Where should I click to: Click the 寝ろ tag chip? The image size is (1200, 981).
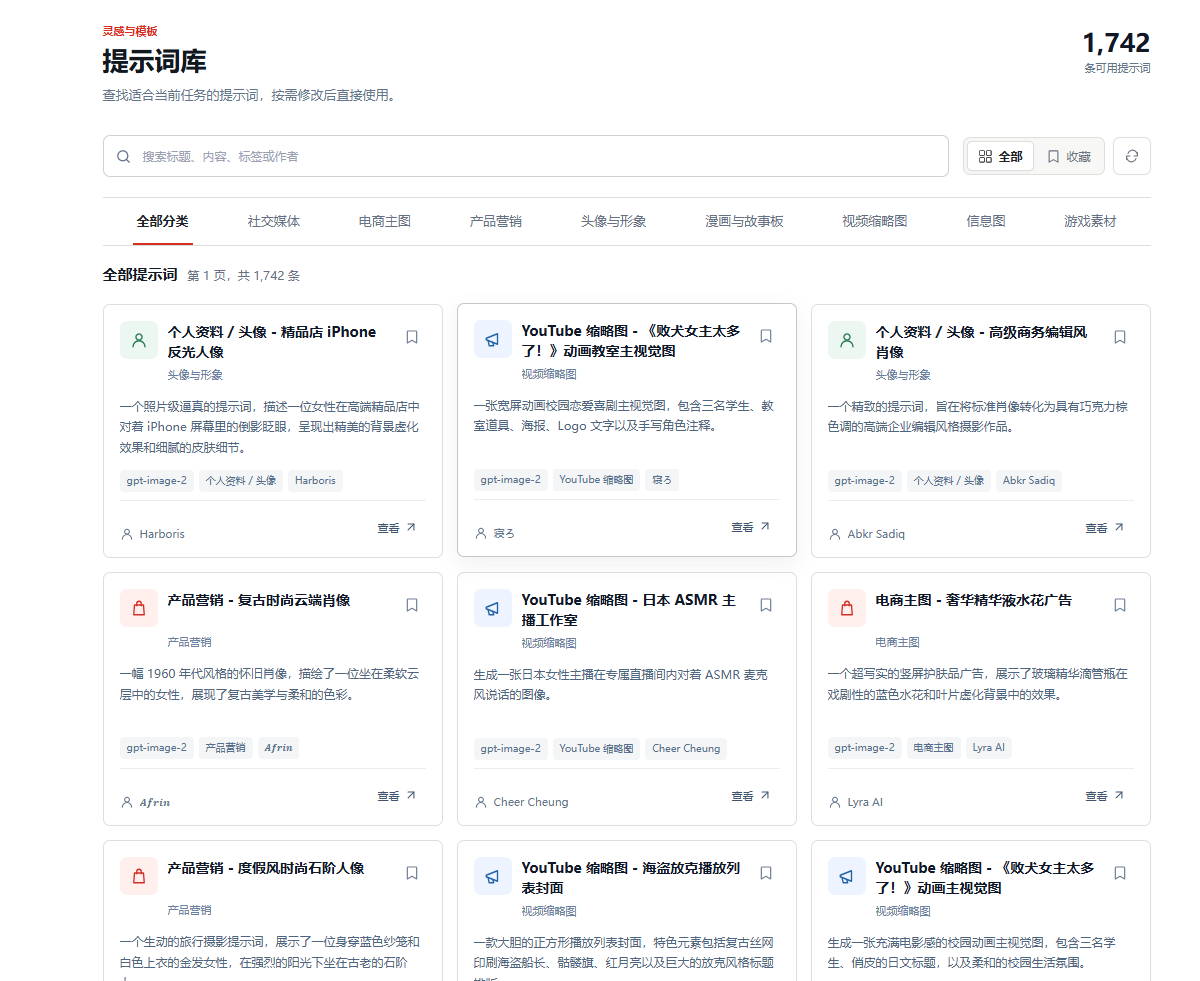(x=661, y=480)
